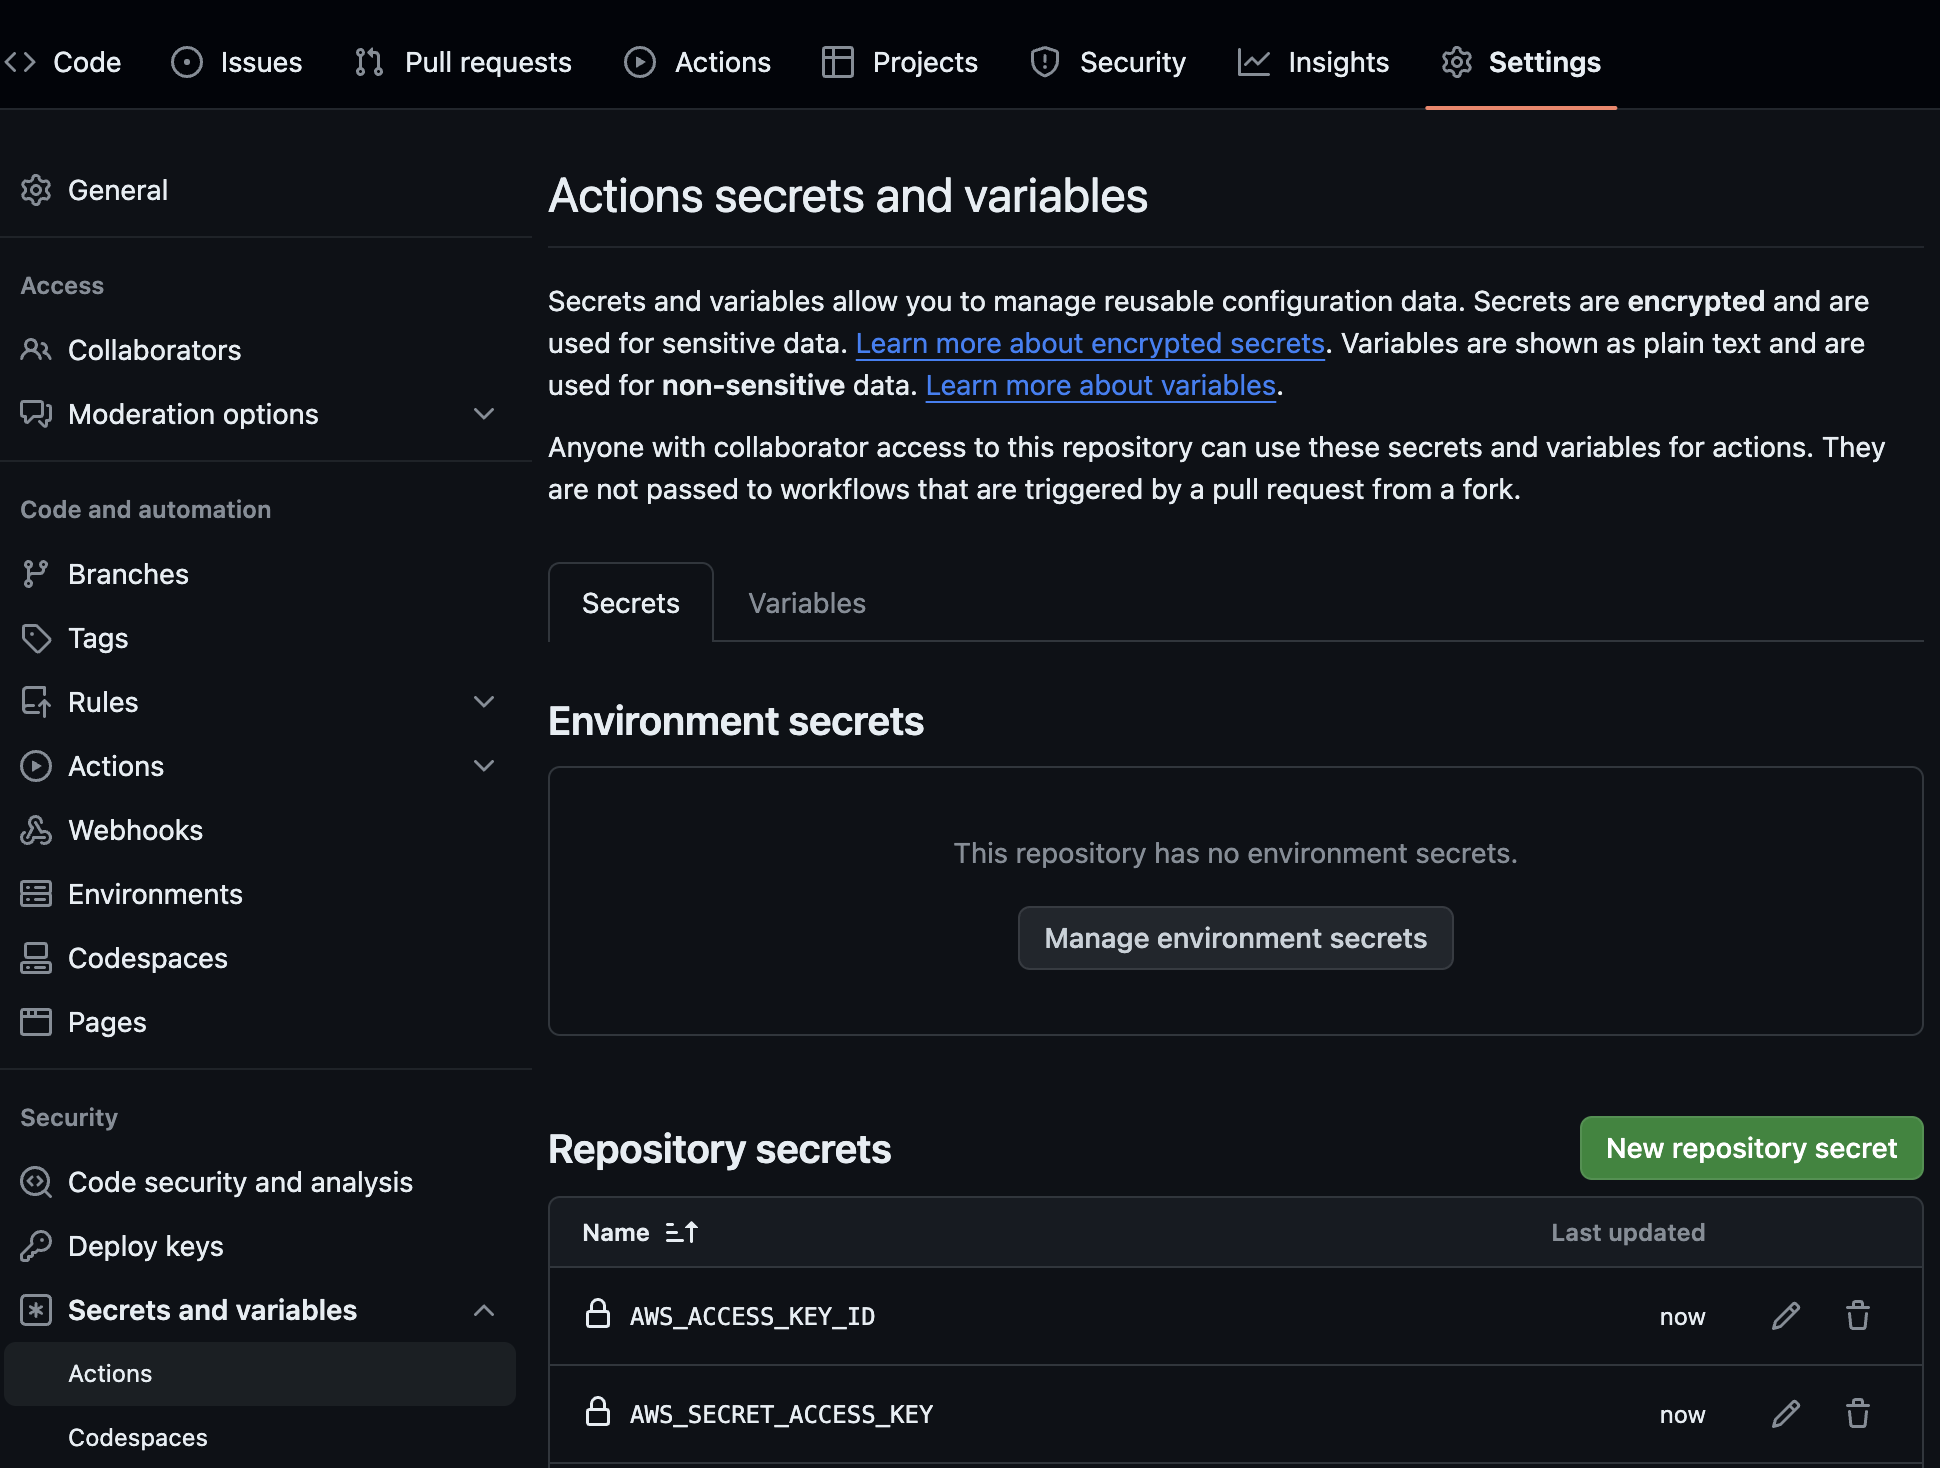Screen dimensions: 1940x1468
Task: Delete AWS_SECRET_ACCESS_KEY via trash icon
Action: [1858, 1414]
